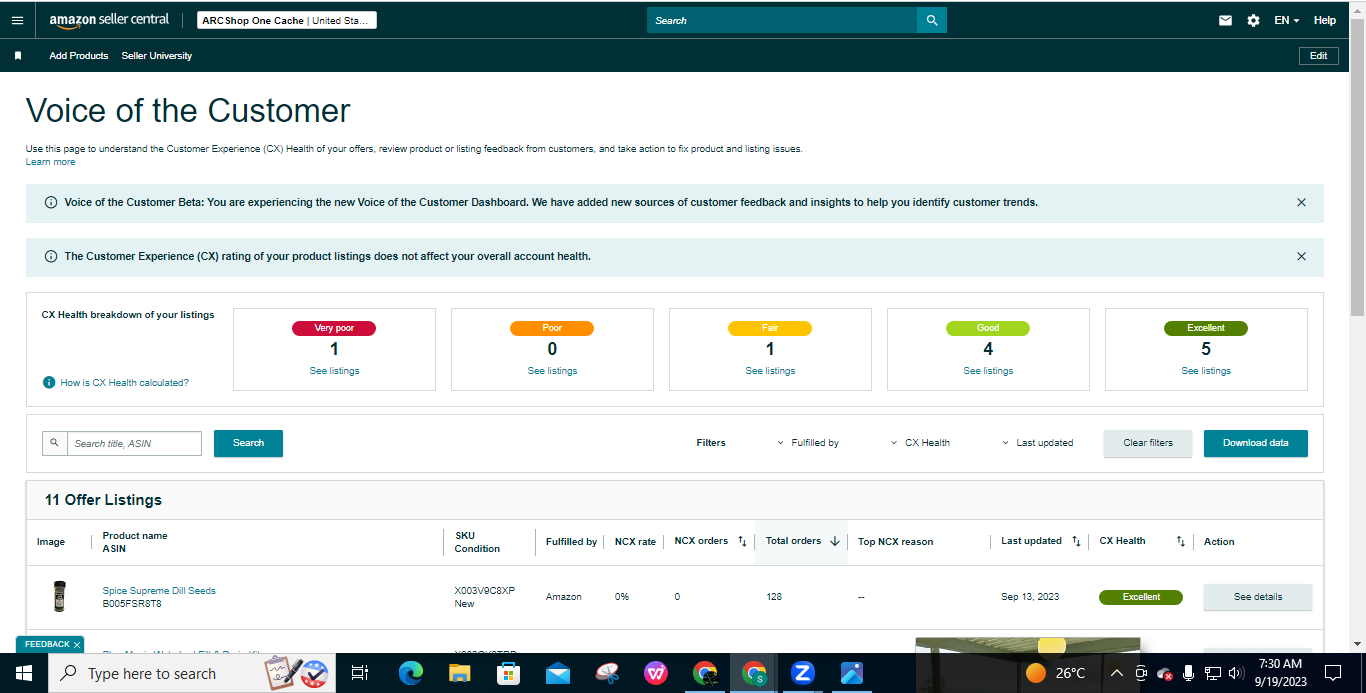Click the Fair yellow badge
This screenshot has height=693, width=1366.
(x=770, y=328)
